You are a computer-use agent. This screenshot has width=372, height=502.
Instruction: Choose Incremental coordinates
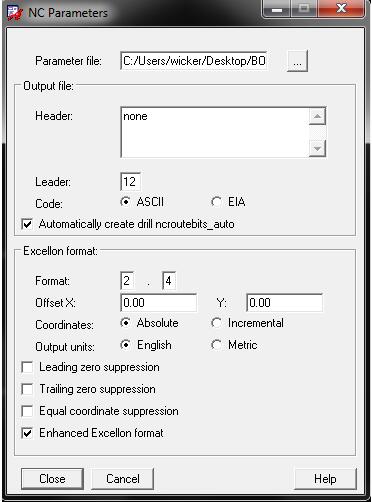[x=216, y=323]
